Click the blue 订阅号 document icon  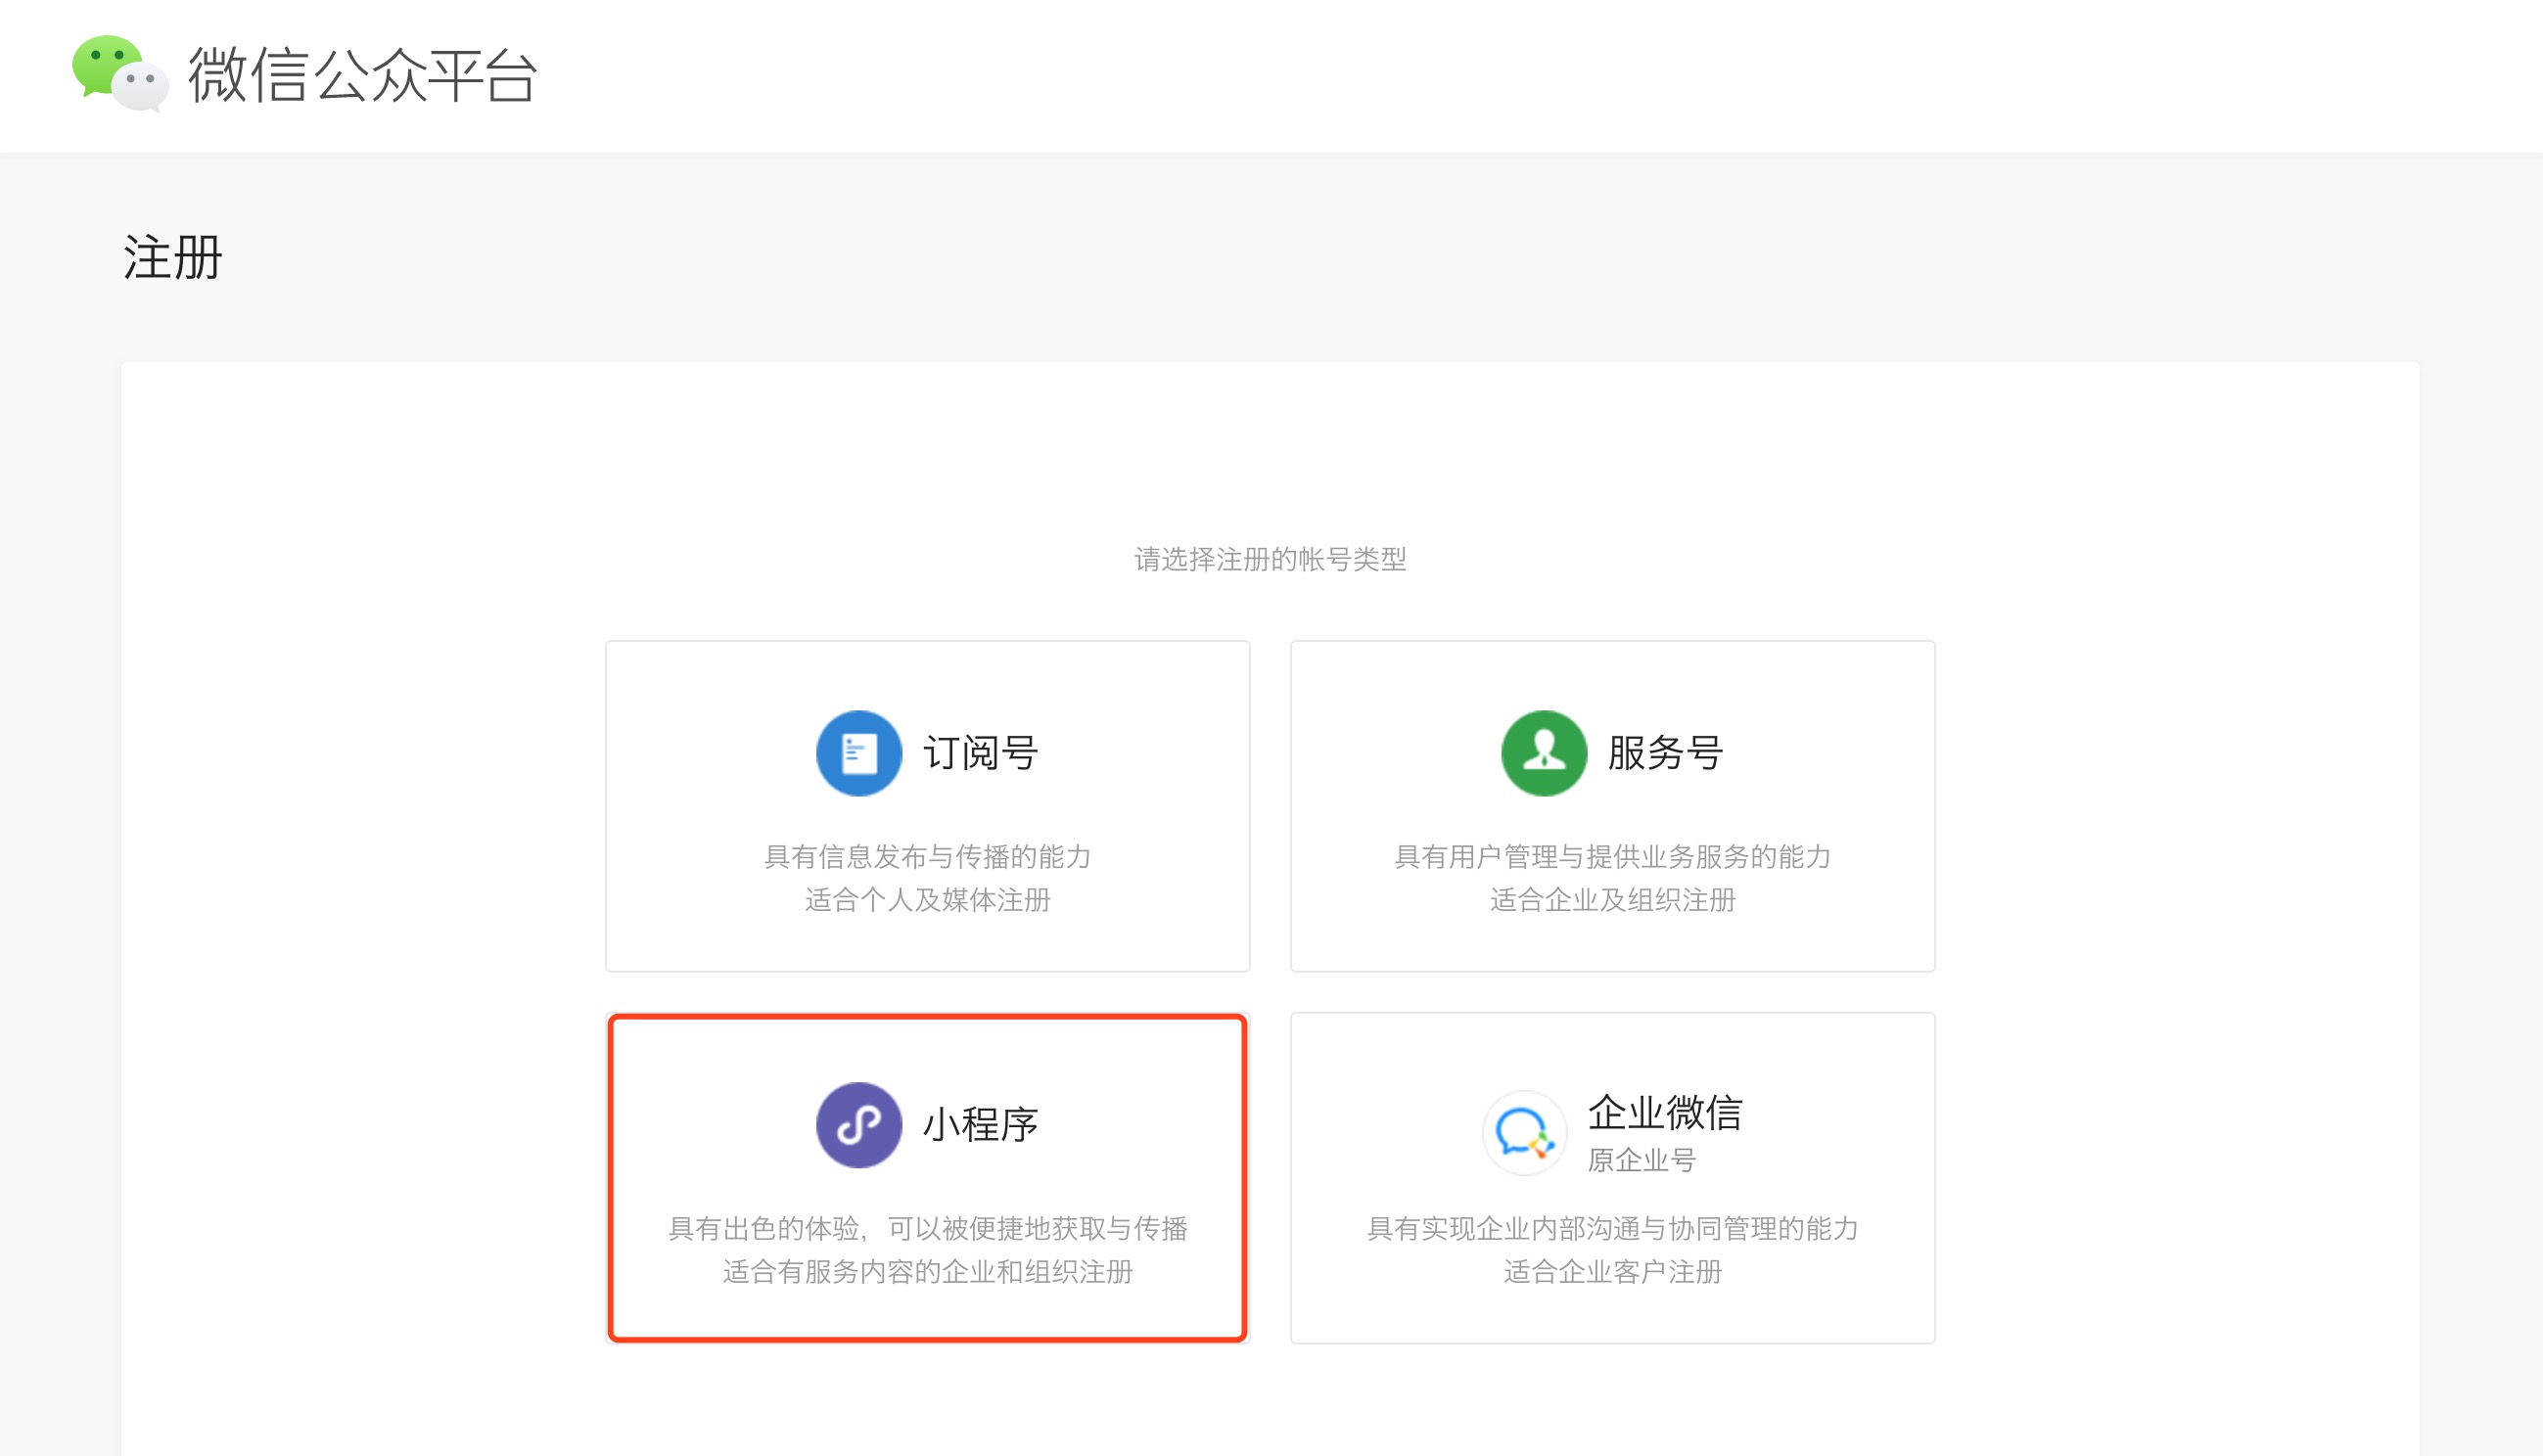859,753
